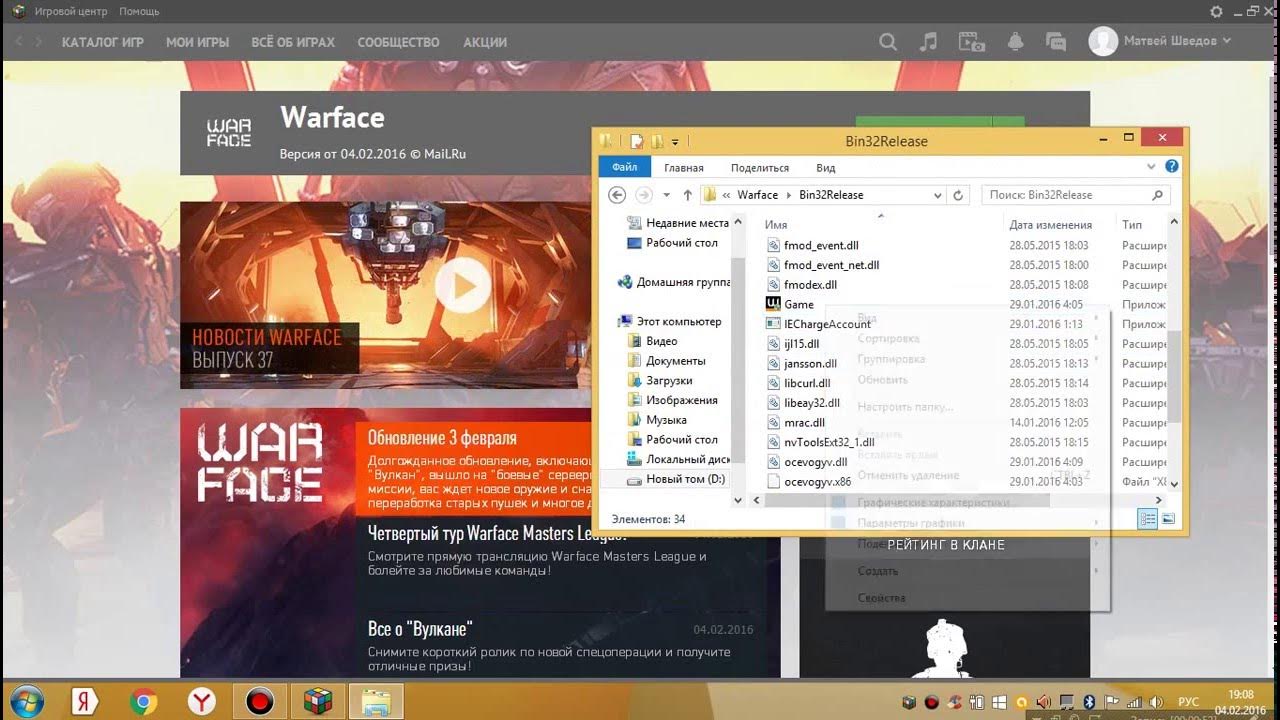
Task: Open the Rubik's cube app on taskbar
Action: click(x=318, y=702)
